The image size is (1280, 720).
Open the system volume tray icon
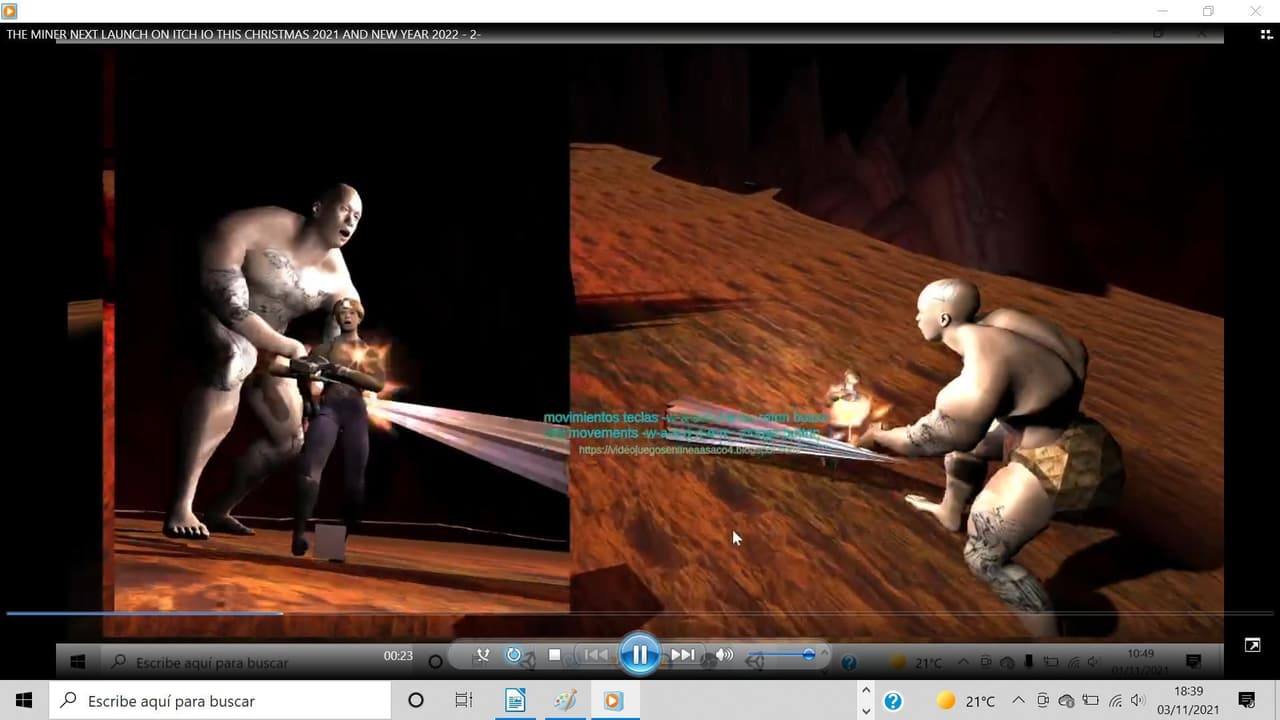[1139, 701]
